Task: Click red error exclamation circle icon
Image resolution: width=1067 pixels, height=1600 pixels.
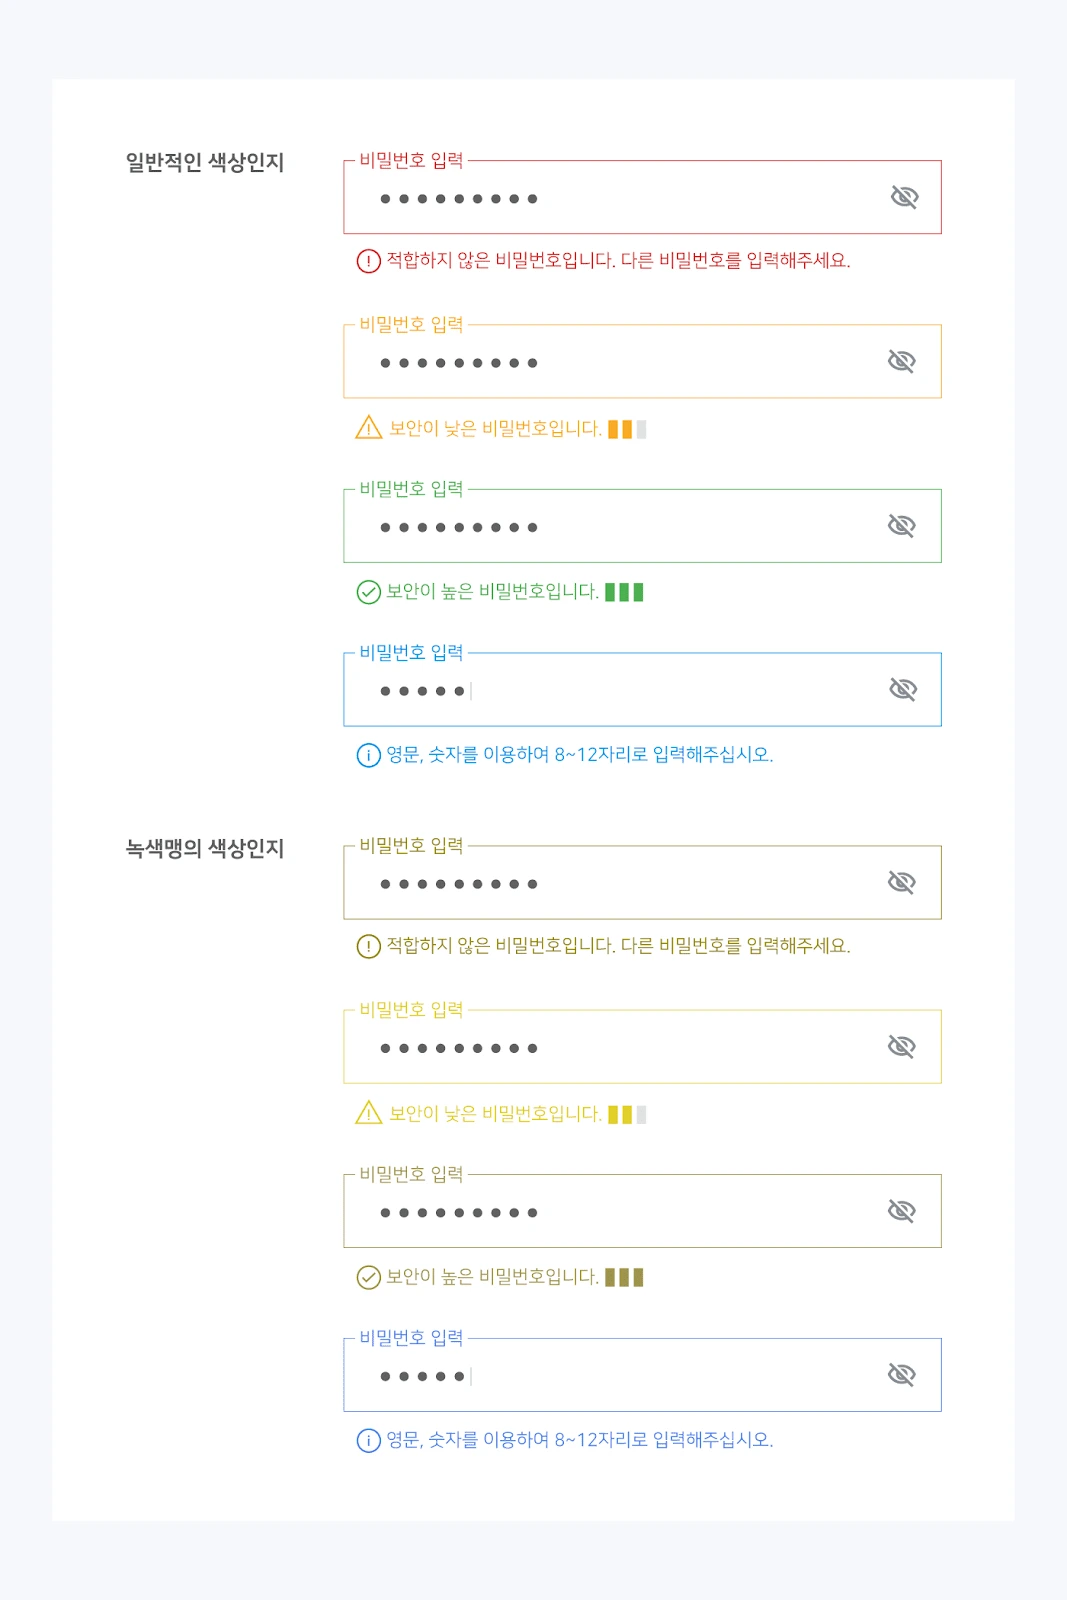Action: click(368, 261)
